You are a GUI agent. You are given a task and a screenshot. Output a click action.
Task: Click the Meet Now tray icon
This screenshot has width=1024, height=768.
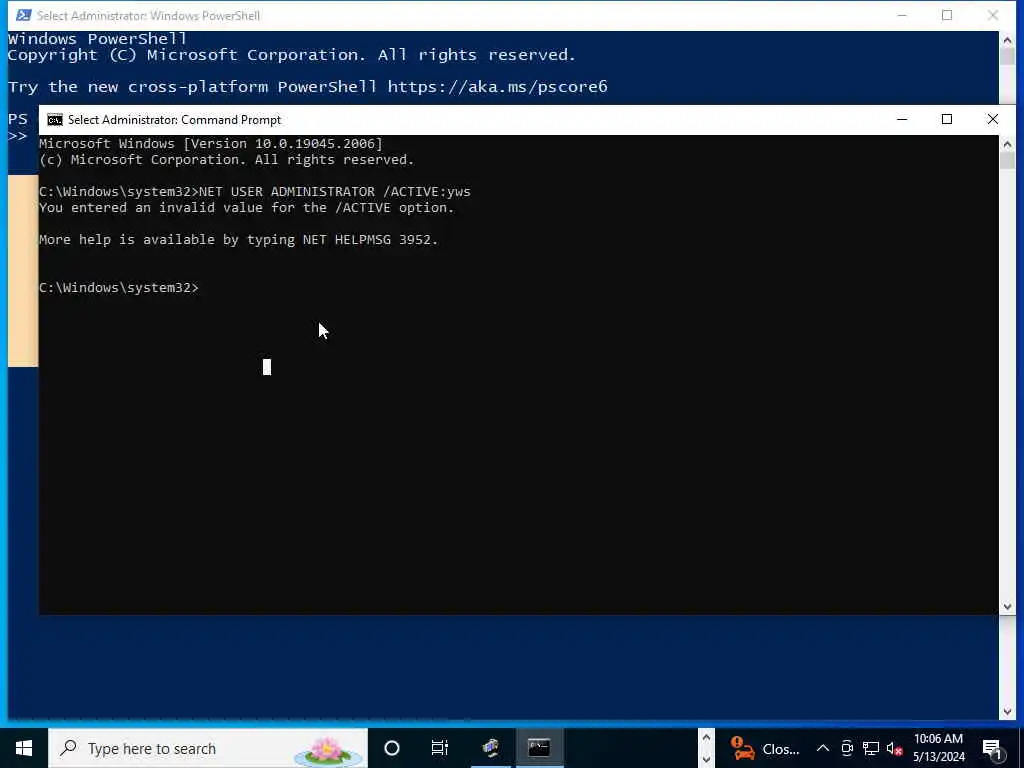847,748
